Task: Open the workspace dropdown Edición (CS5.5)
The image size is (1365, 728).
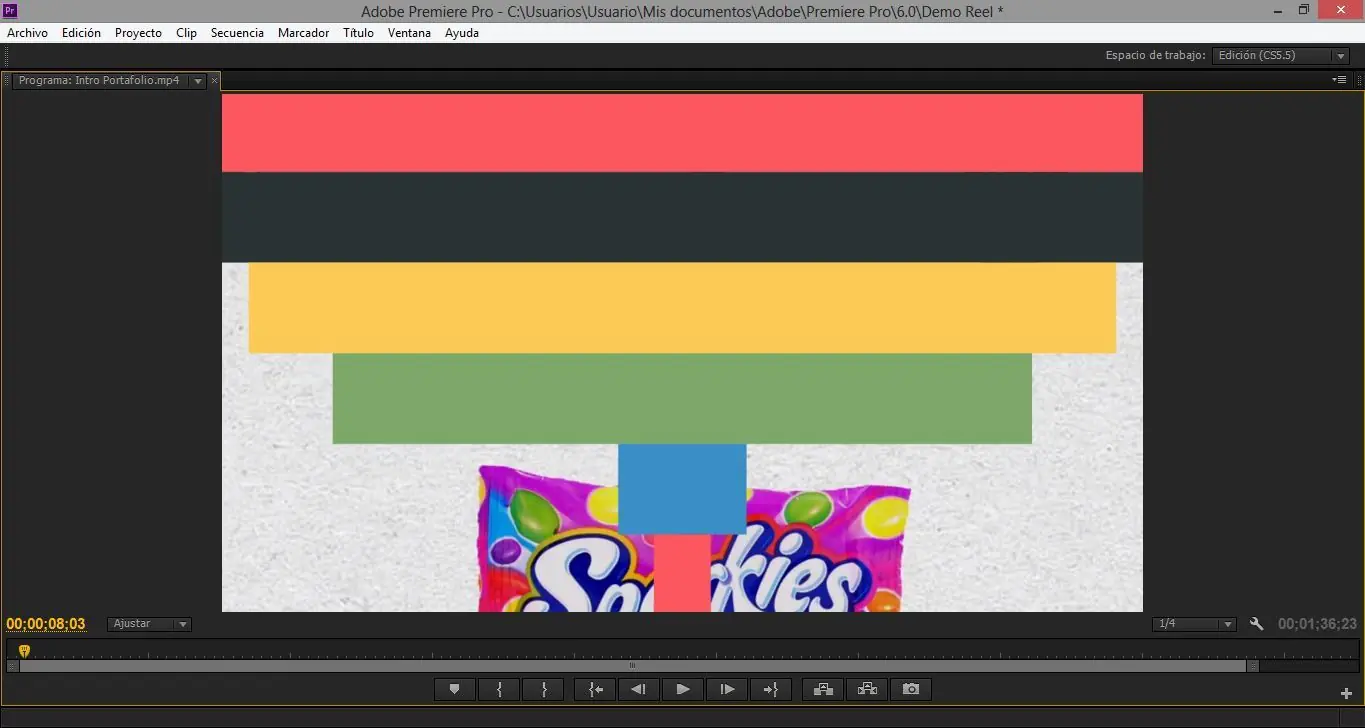Action: 1282,56
